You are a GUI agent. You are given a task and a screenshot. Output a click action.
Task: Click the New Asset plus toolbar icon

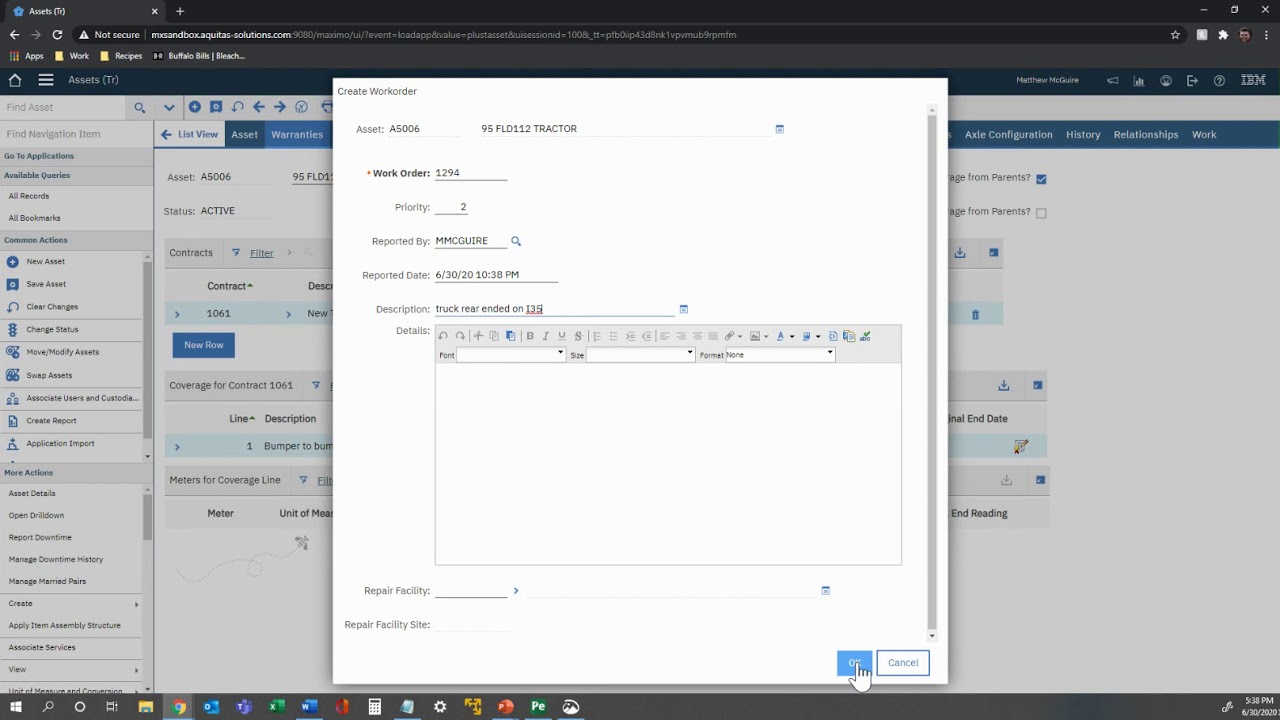pos(194,107)
